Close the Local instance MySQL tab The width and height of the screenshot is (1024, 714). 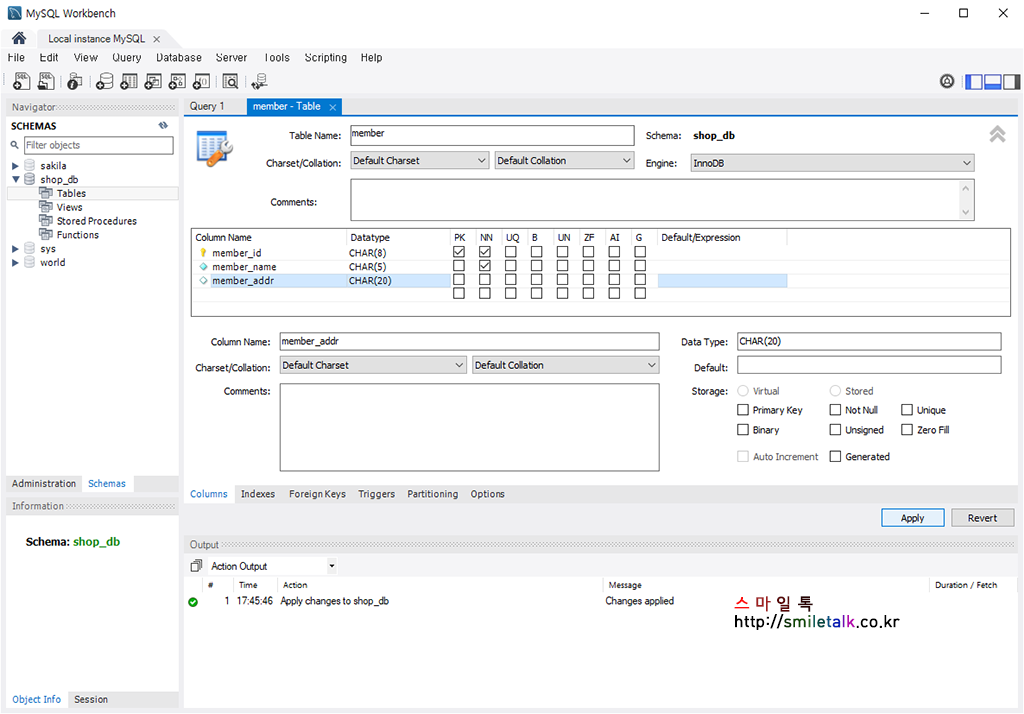click(x=157, y=39)
